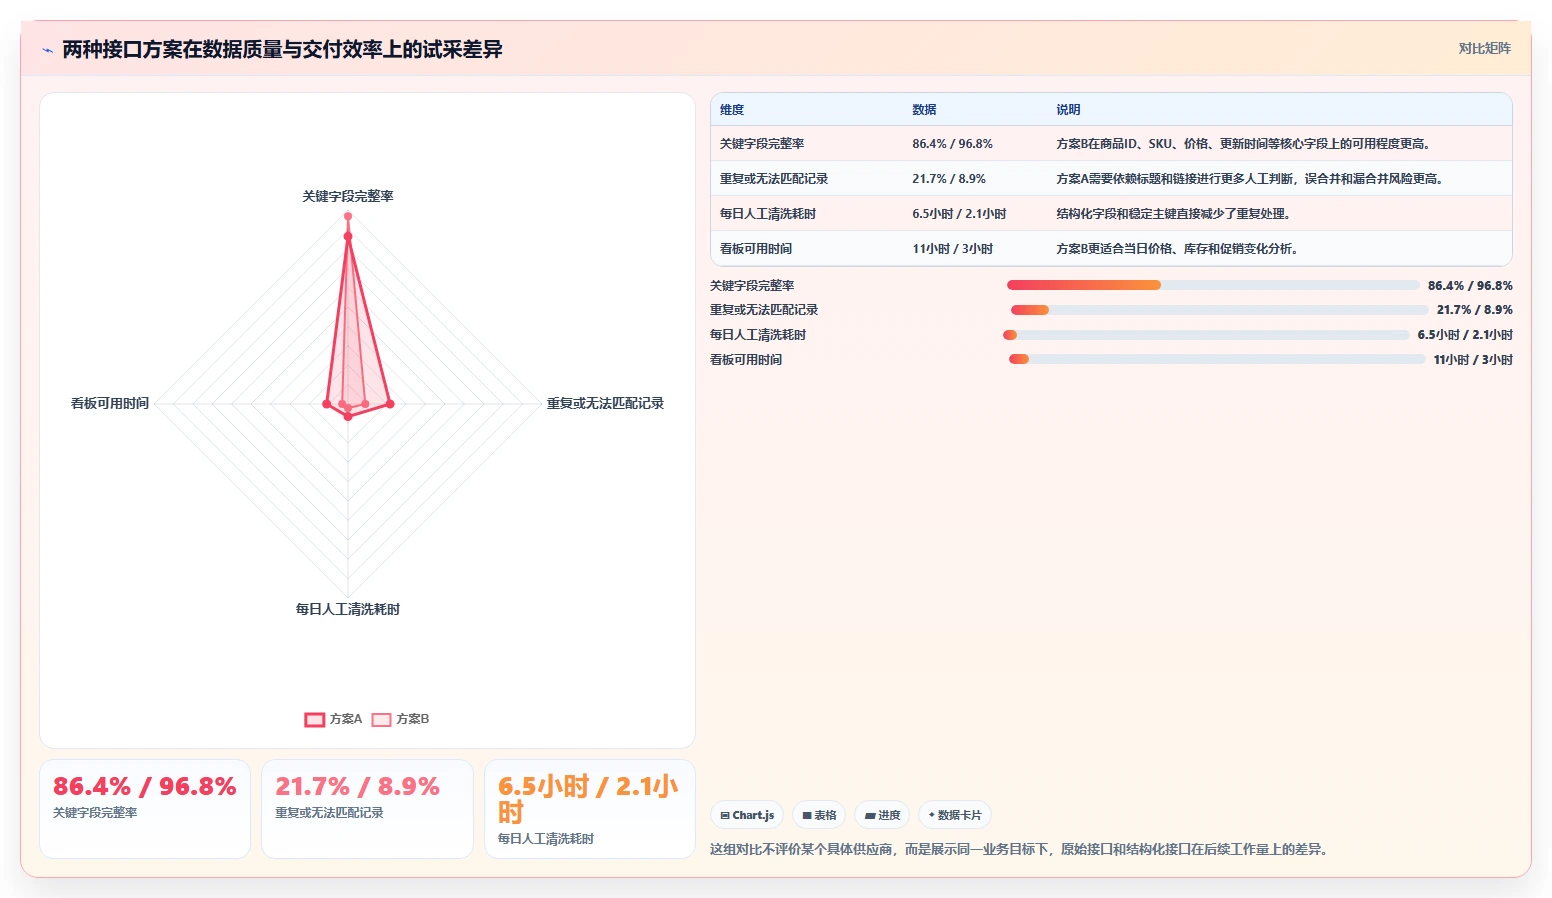Image resolution: width=1552 pixels, height=898 pixels.
Task: Click the description starting 方案B在商品ID、SKU
Action: tap(1245, 144)
